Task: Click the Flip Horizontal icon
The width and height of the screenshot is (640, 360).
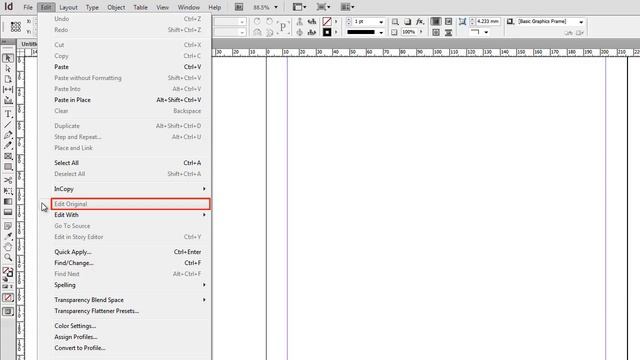Action: click(x=312, y=21)
